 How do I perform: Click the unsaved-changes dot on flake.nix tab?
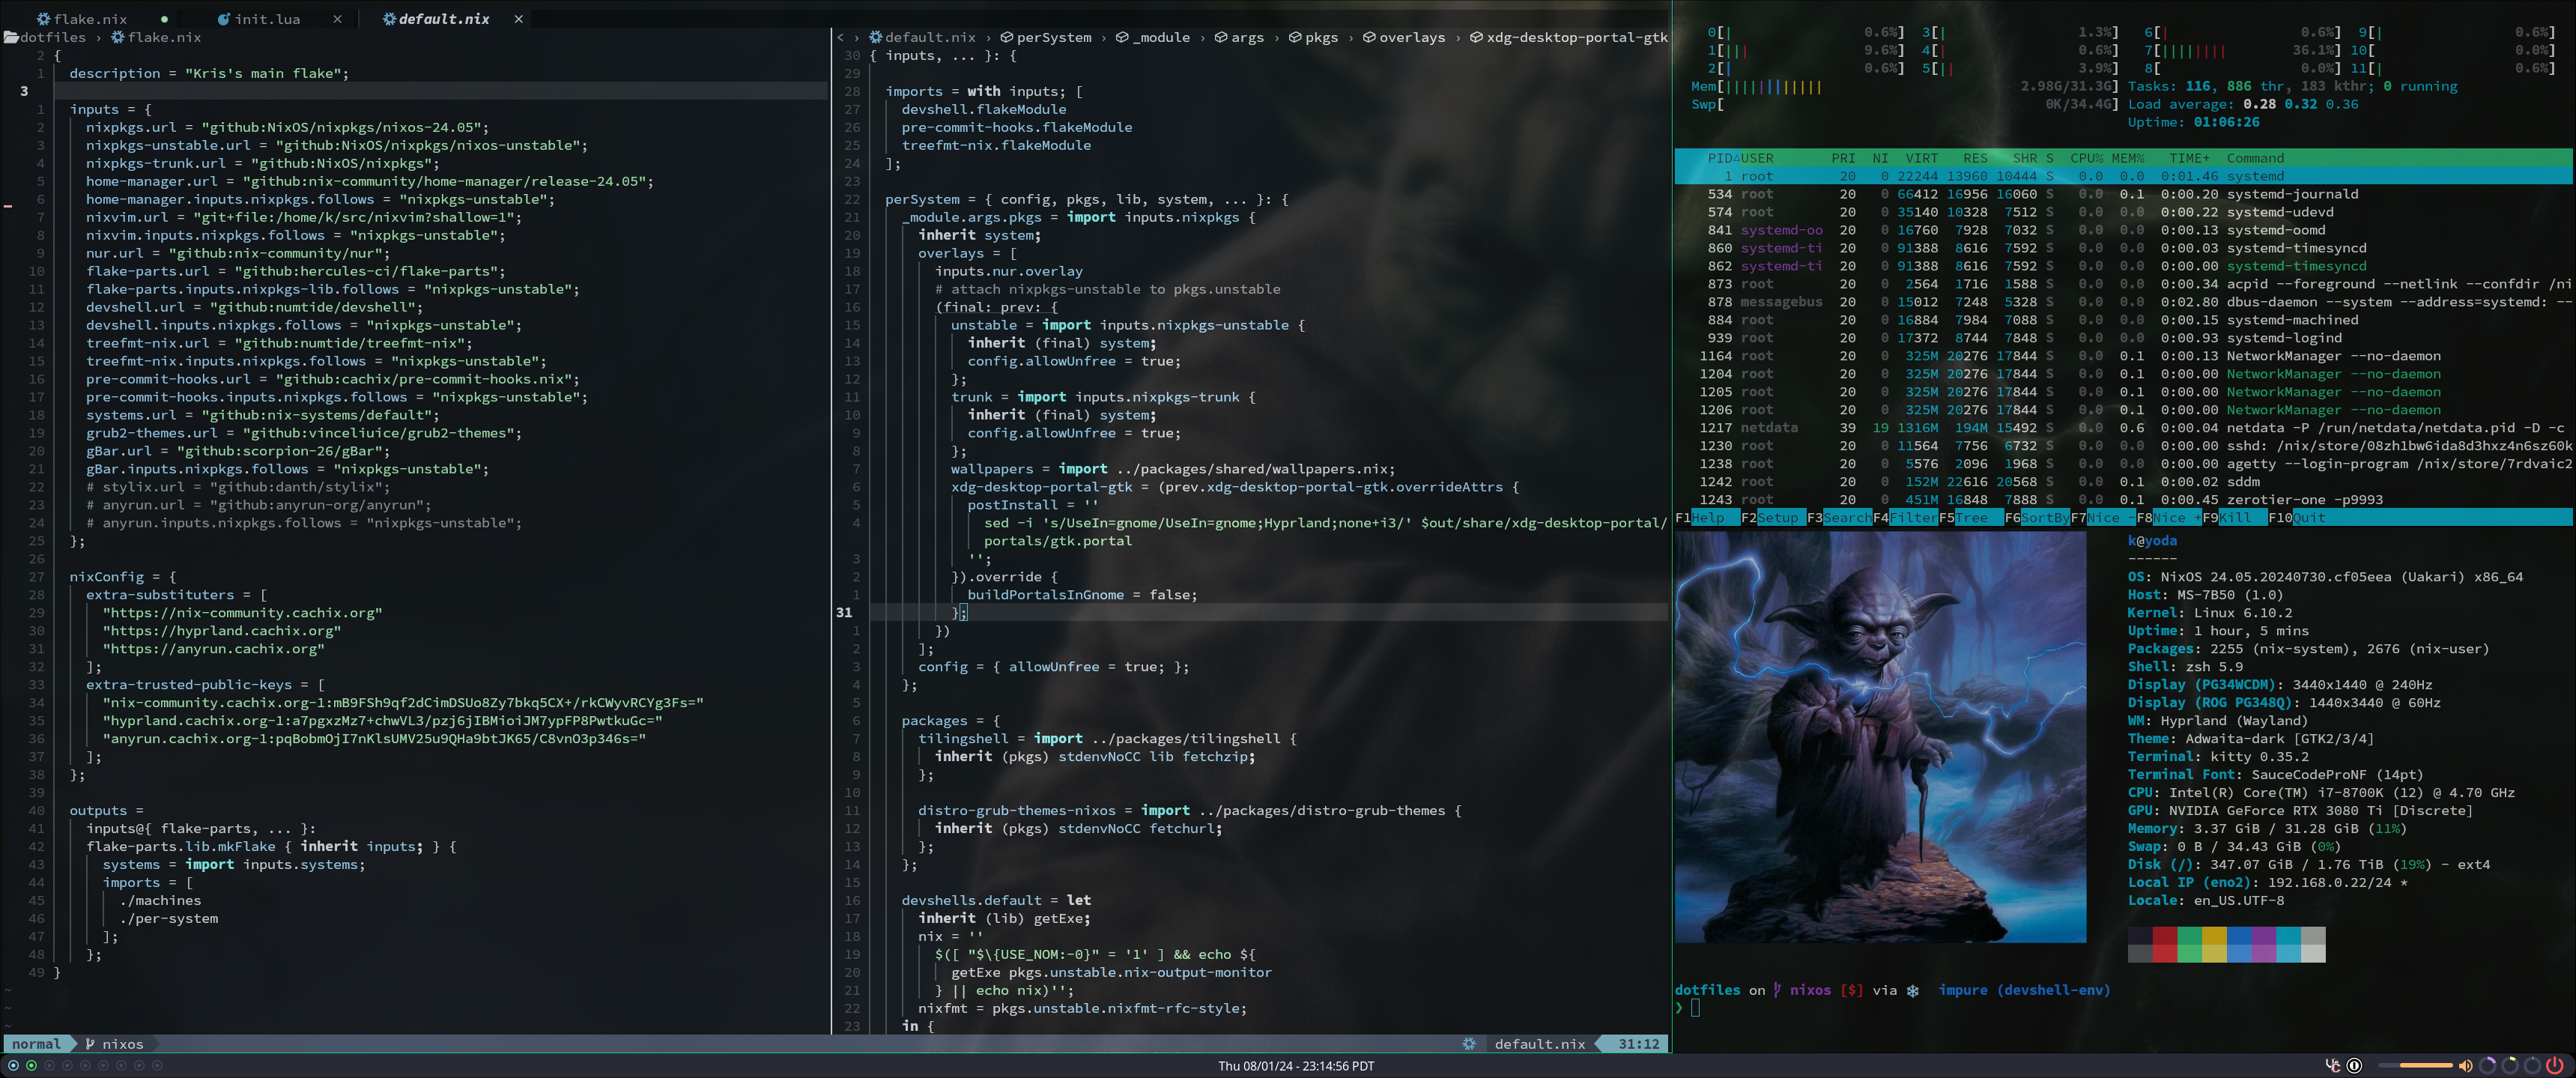pyautogui.click(x=164, y=19)
